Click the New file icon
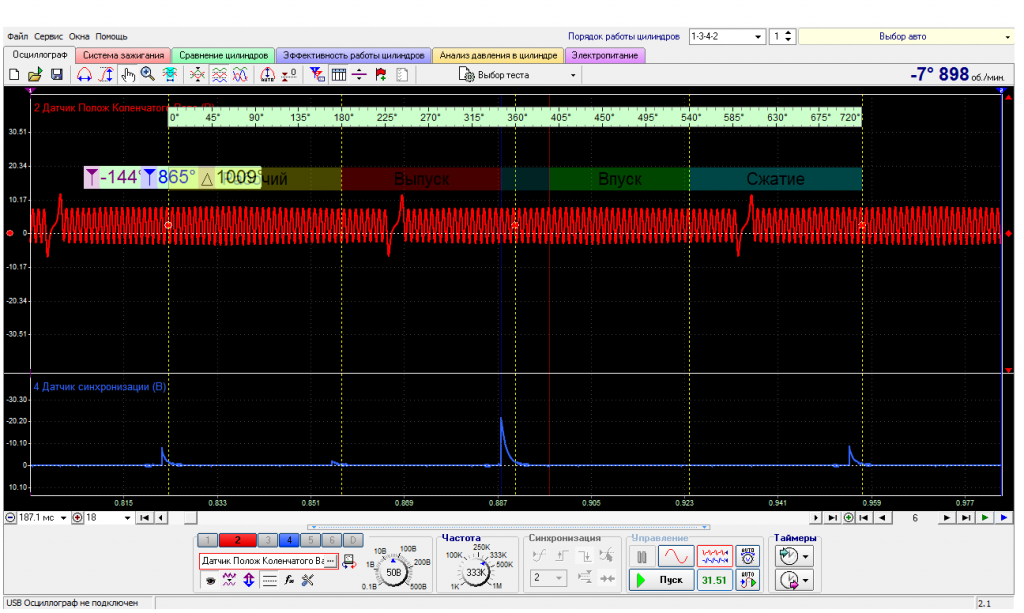 click(14, 74)
